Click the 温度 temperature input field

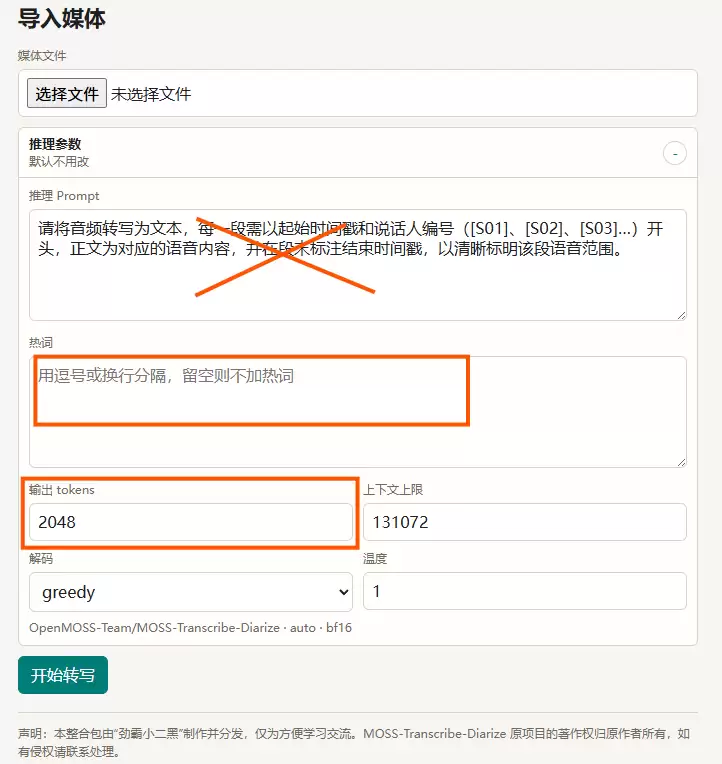(x=525, y=591)
